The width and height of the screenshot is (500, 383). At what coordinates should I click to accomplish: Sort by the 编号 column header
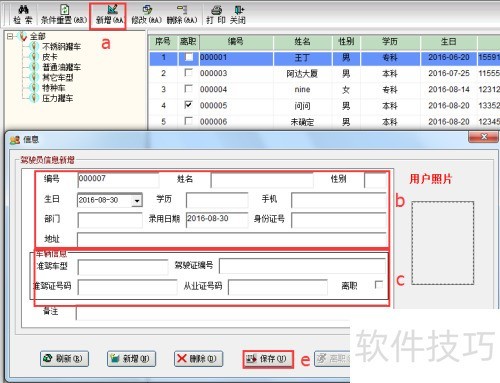point(236,42)
